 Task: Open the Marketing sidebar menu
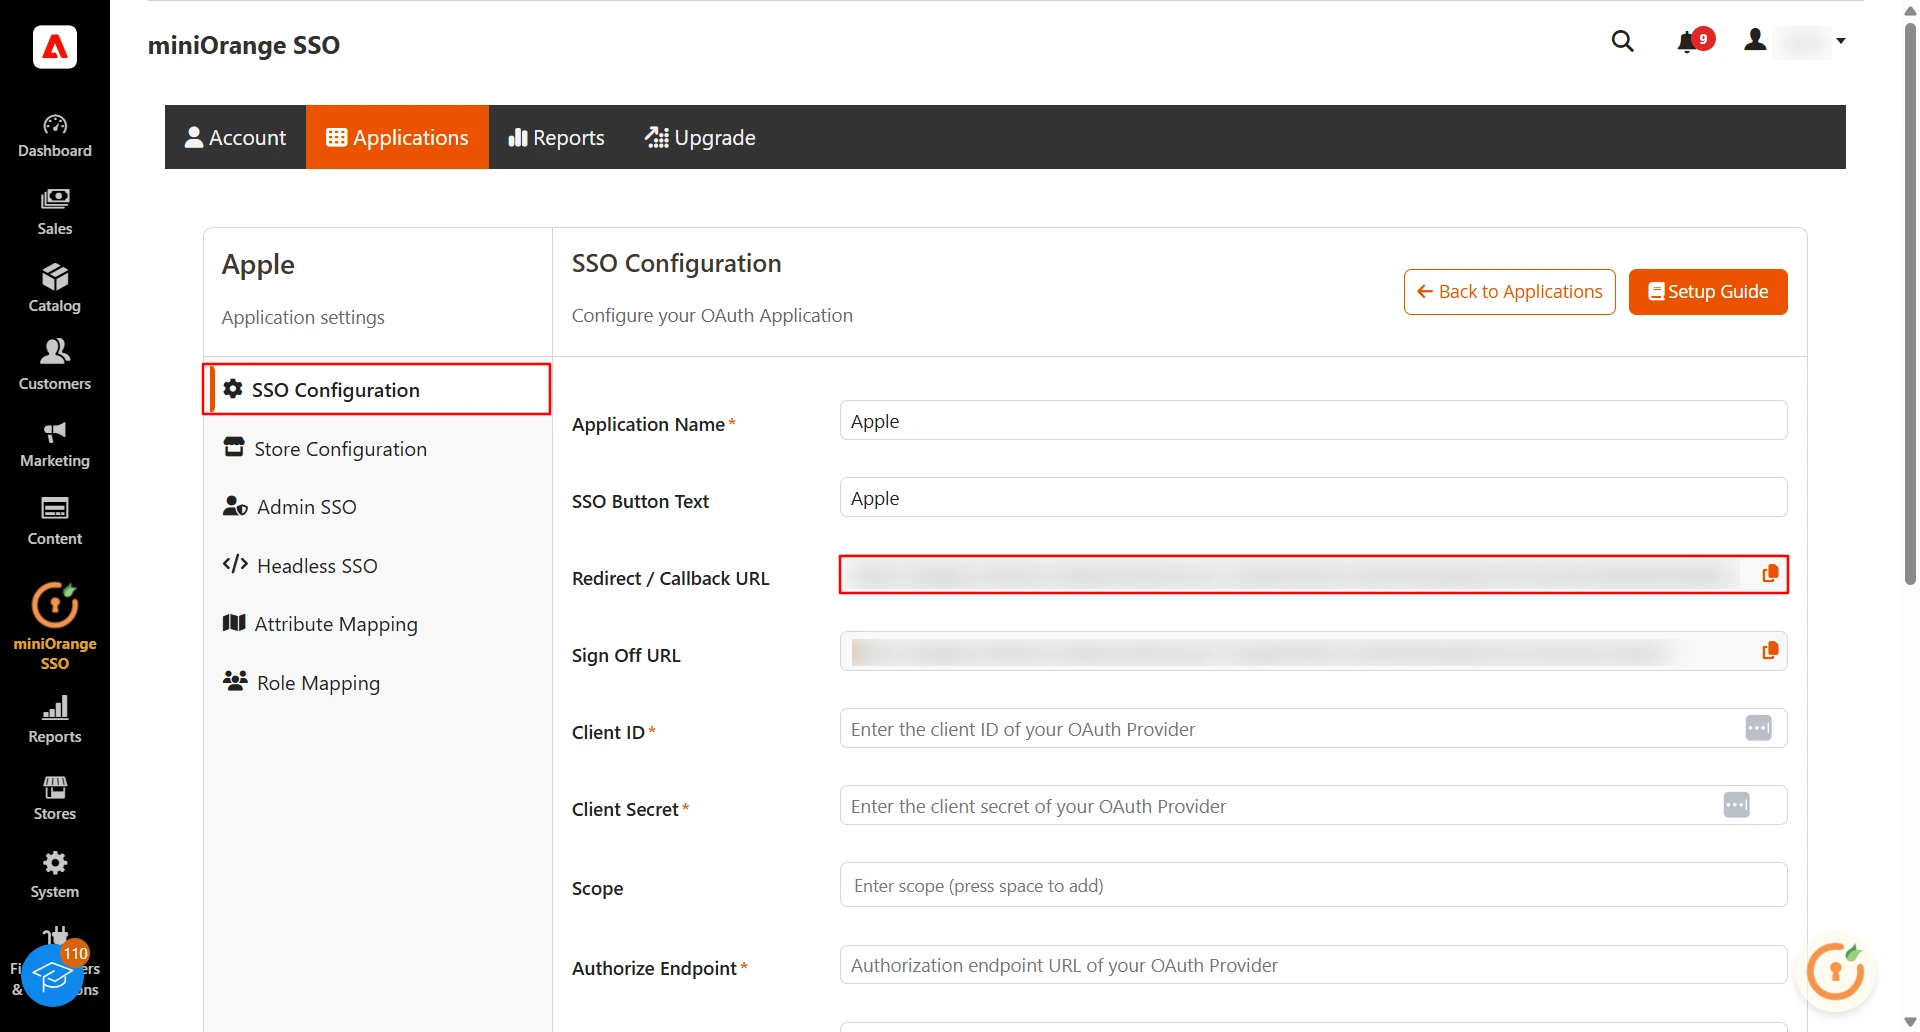[x=55, y=445]
